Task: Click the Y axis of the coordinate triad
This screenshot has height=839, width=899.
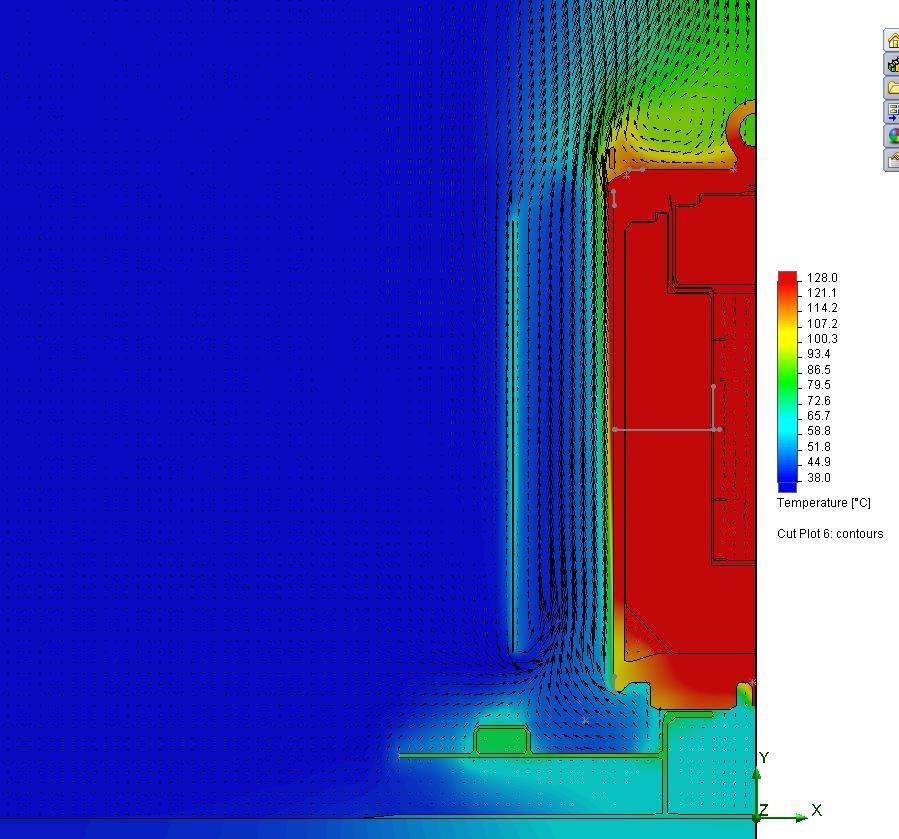Action: pos(757,789)
